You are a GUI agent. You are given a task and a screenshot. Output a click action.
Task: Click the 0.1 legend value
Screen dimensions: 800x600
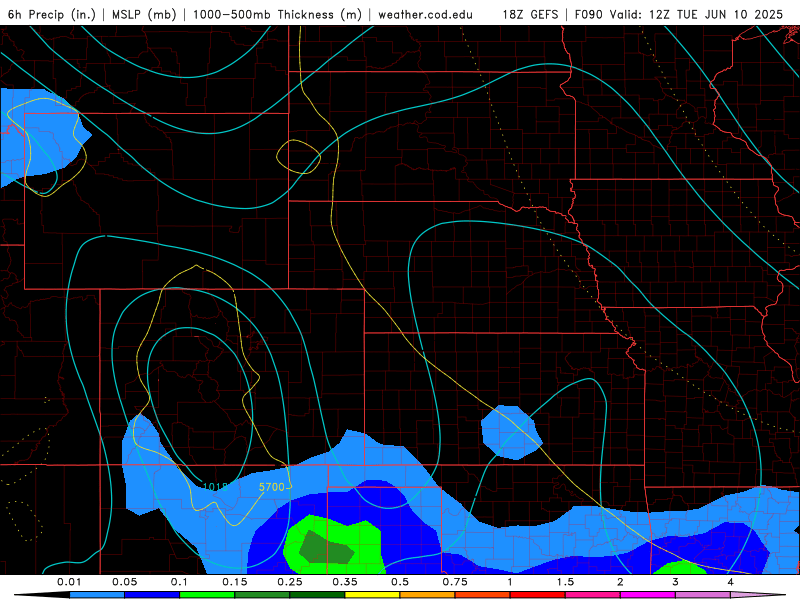(x=179, y=582)
